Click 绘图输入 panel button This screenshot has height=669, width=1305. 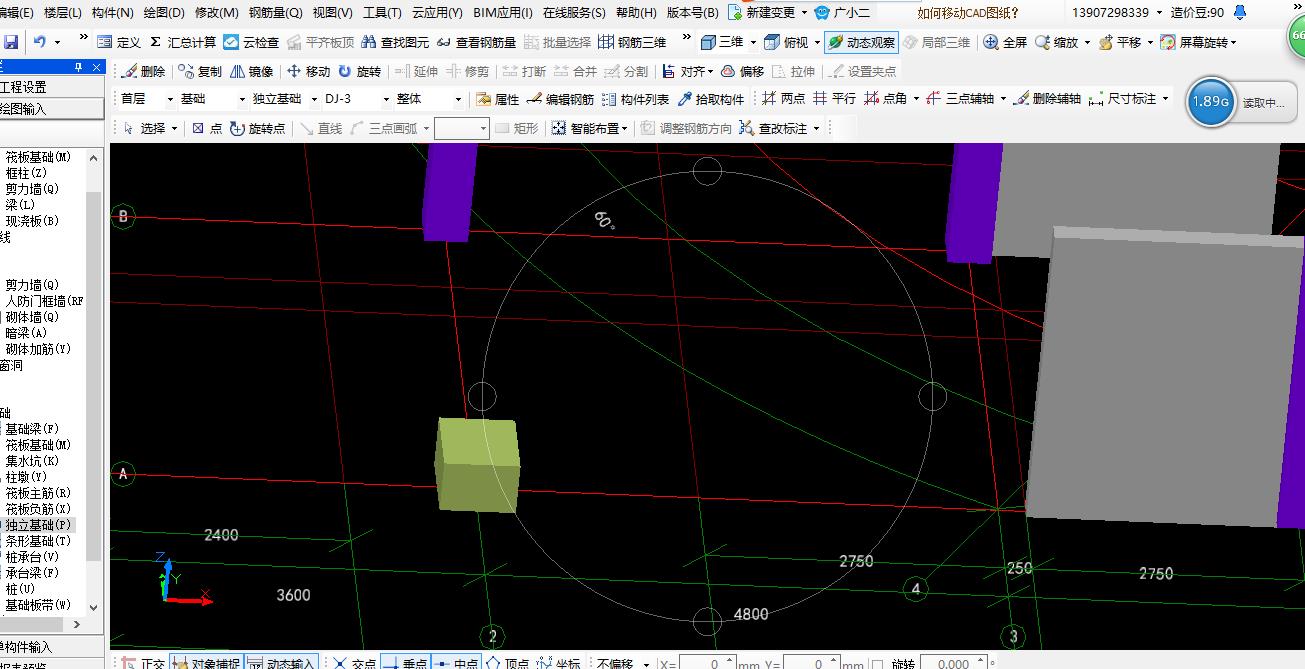click(52, 109)
